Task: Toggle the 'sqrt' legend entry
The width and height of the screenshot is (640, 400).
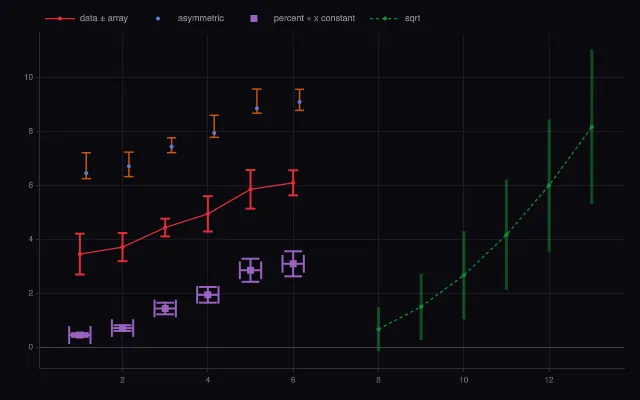Action: [x=395, y=18]
